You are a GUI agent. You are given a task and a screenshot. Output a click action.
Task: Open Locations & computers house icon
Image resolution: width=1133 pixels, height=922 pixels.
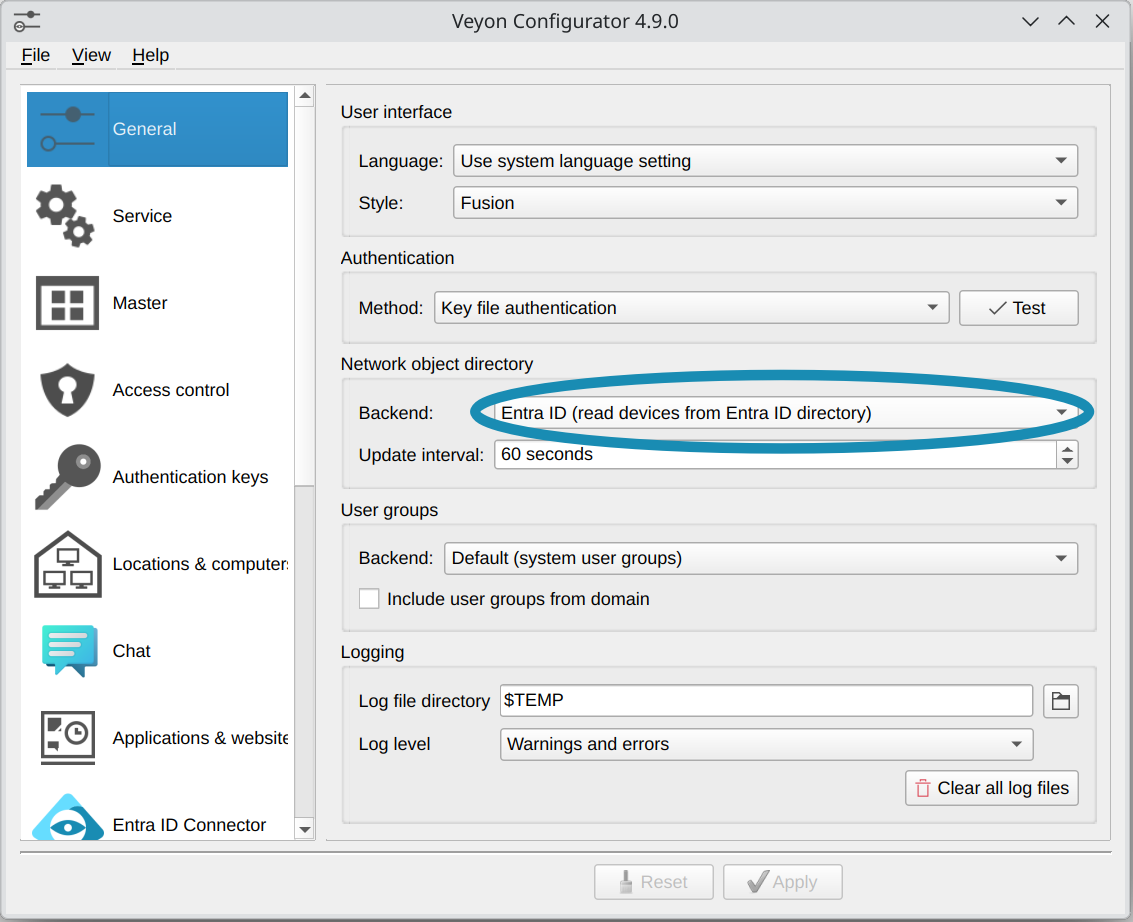[x=67, y=564]
